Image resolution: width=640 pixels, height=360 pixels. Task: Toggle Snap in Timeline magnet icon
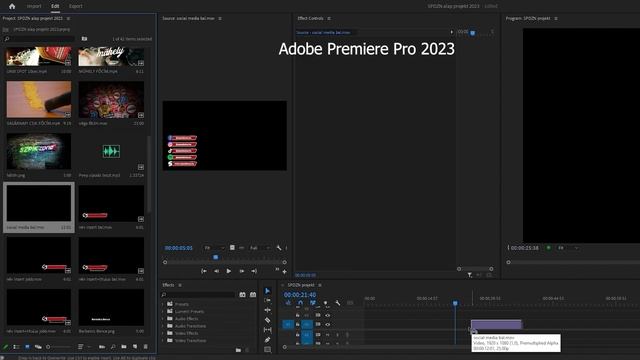click(x=300, y=303)
